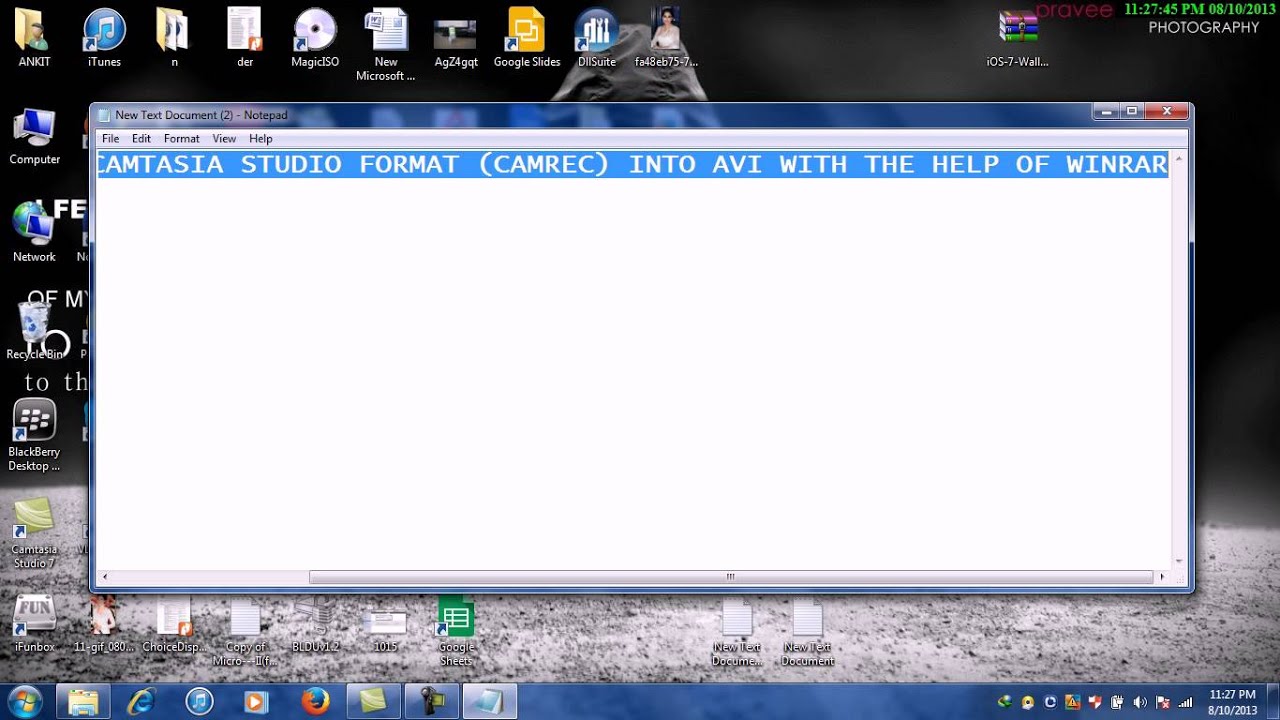Switch to Camtasia Recorder taskbar button

tap(431, 701)
